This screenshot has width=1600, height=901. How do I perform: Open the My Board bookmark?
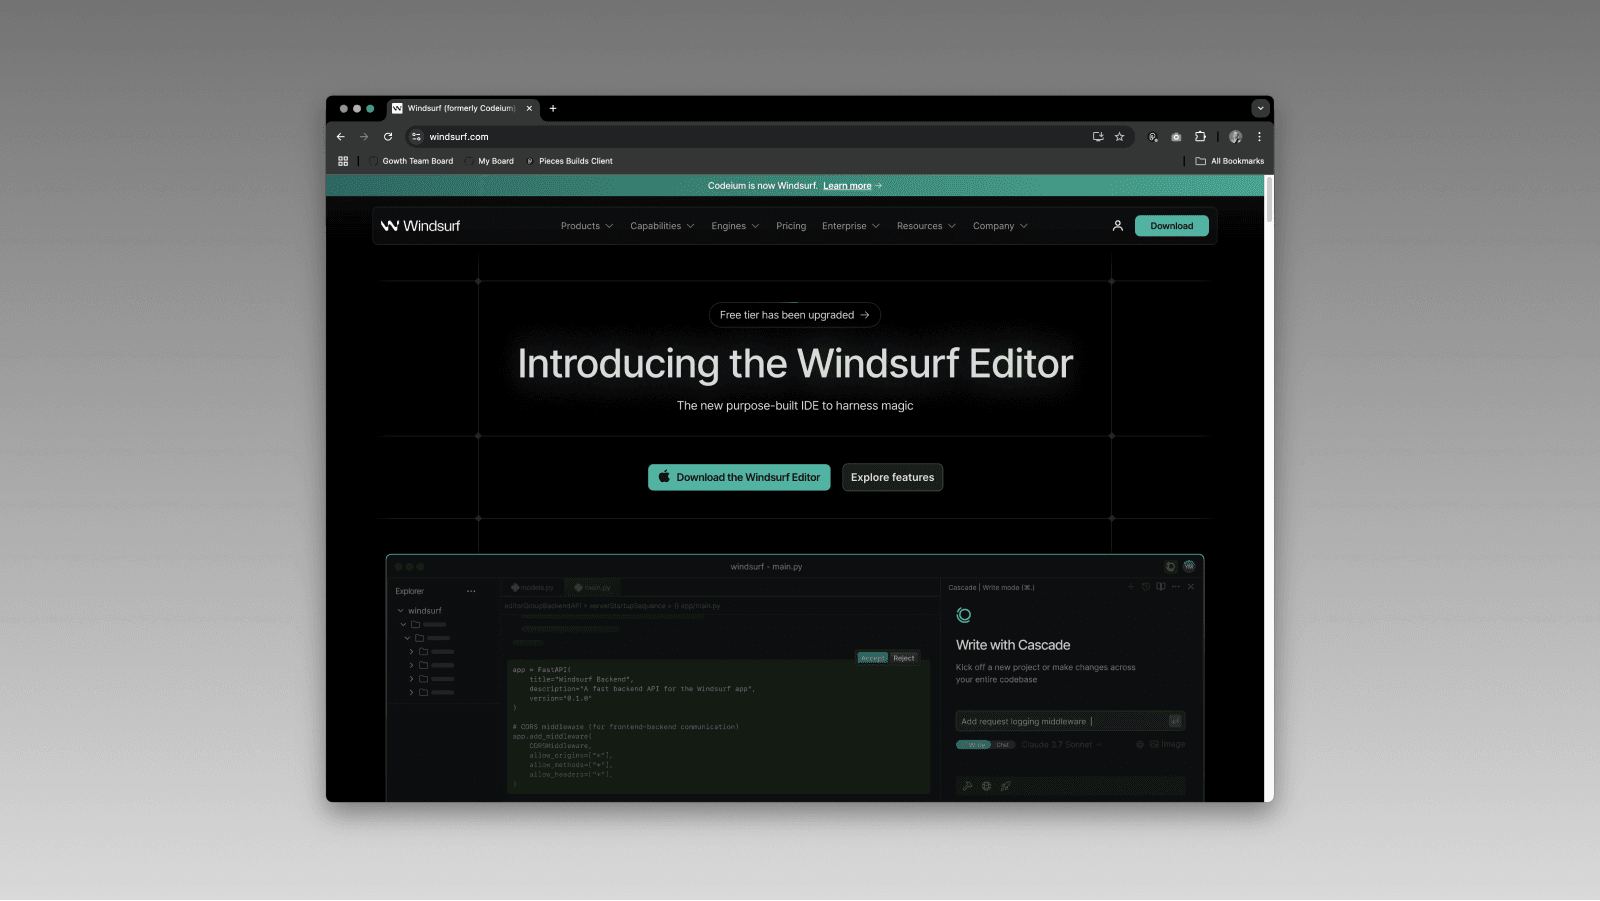click(489, 161)
